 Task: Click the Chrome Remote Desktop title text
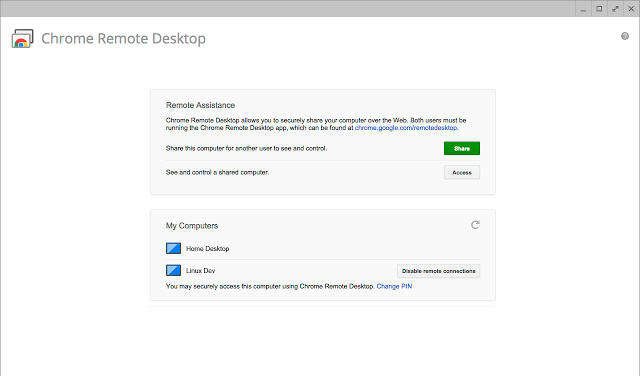(x=123, y=38)
